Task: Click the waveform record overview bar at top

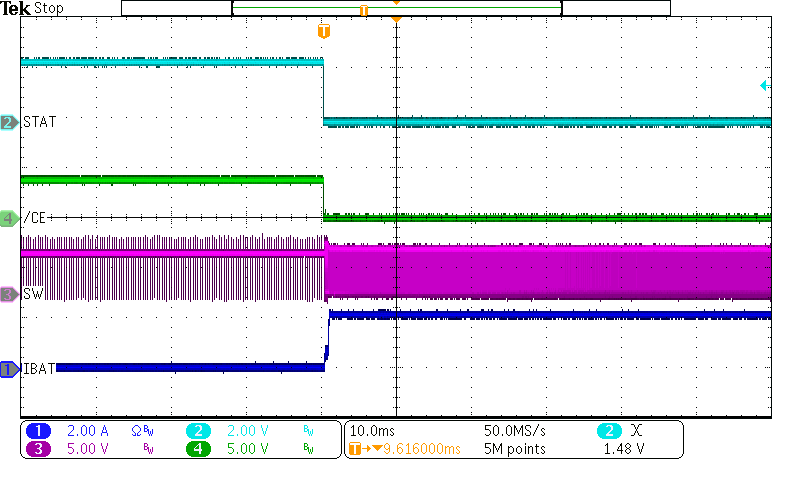Action: [396, 8]
